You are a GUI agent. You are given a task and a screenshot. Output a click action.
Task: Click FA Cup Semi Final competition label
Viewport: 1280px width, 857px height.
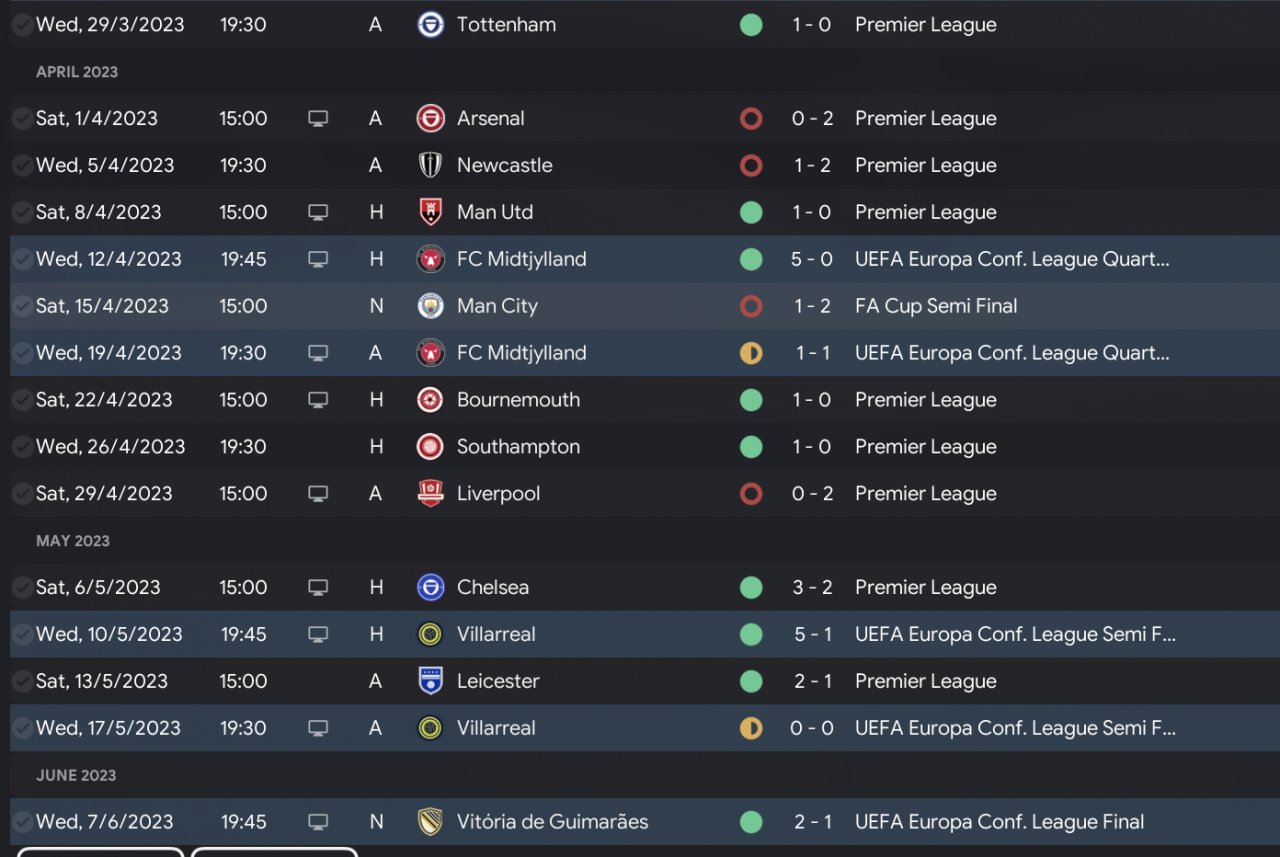(x=935, y=306)
